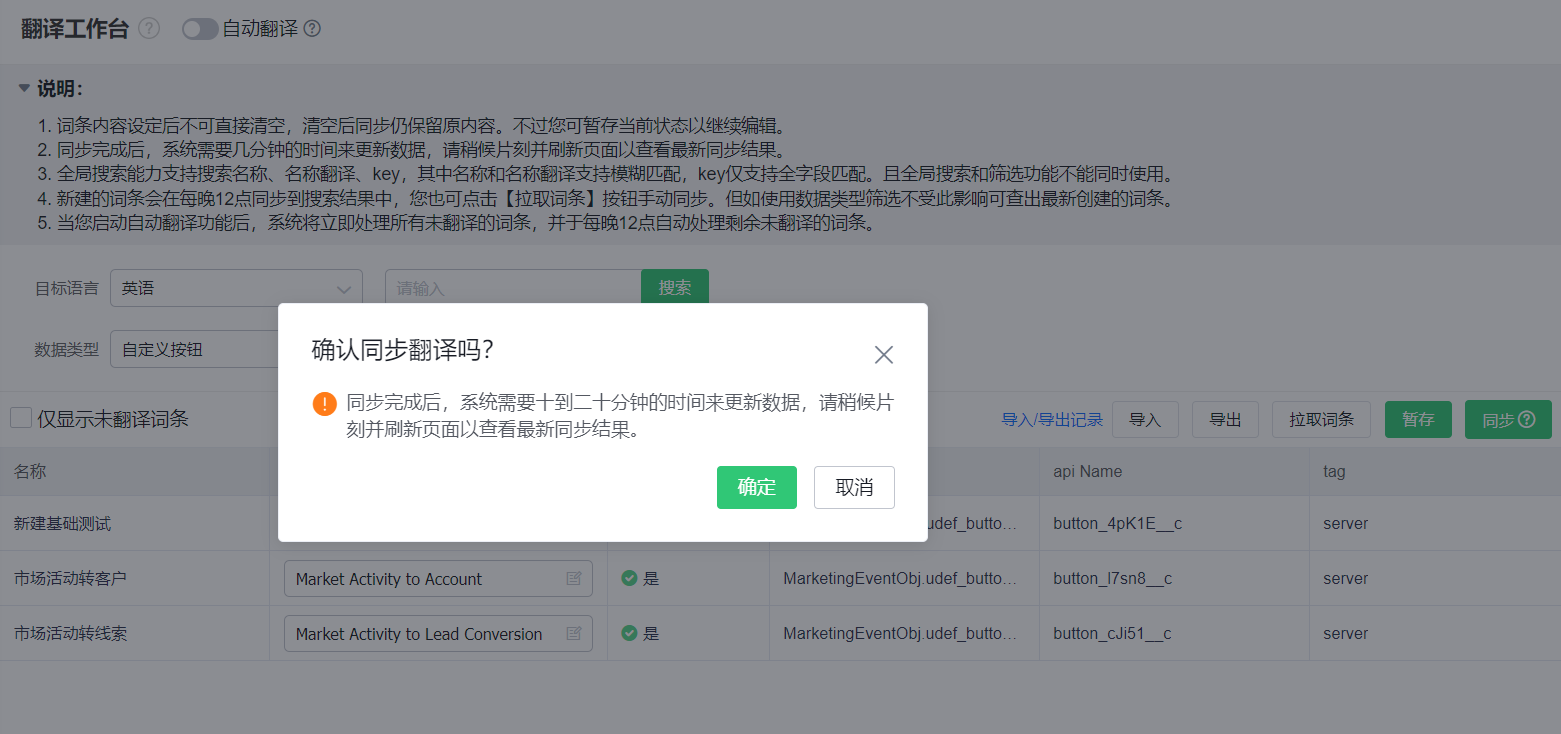Click the Market Activity to Lead Conversion field

(x=438, y=634)
